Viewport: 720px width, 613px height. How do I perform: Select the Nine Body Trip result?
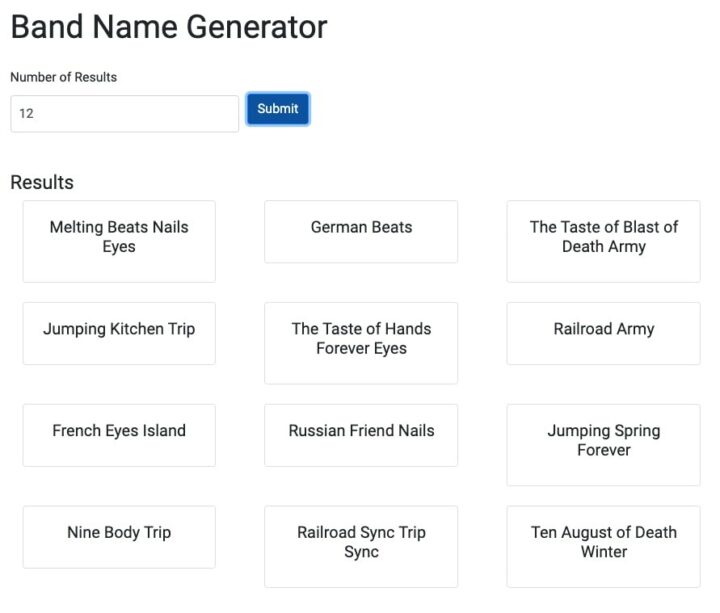(x=119, y=535)
